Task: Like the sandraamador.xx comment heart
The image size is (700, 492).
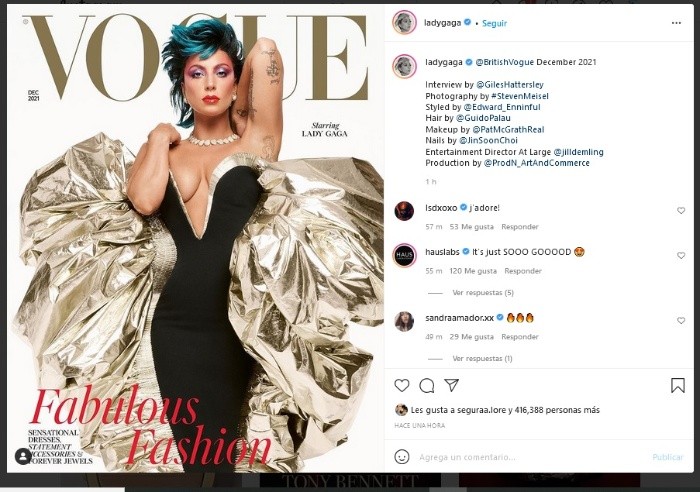Action: pyautogui.click(x=681, y=321)
